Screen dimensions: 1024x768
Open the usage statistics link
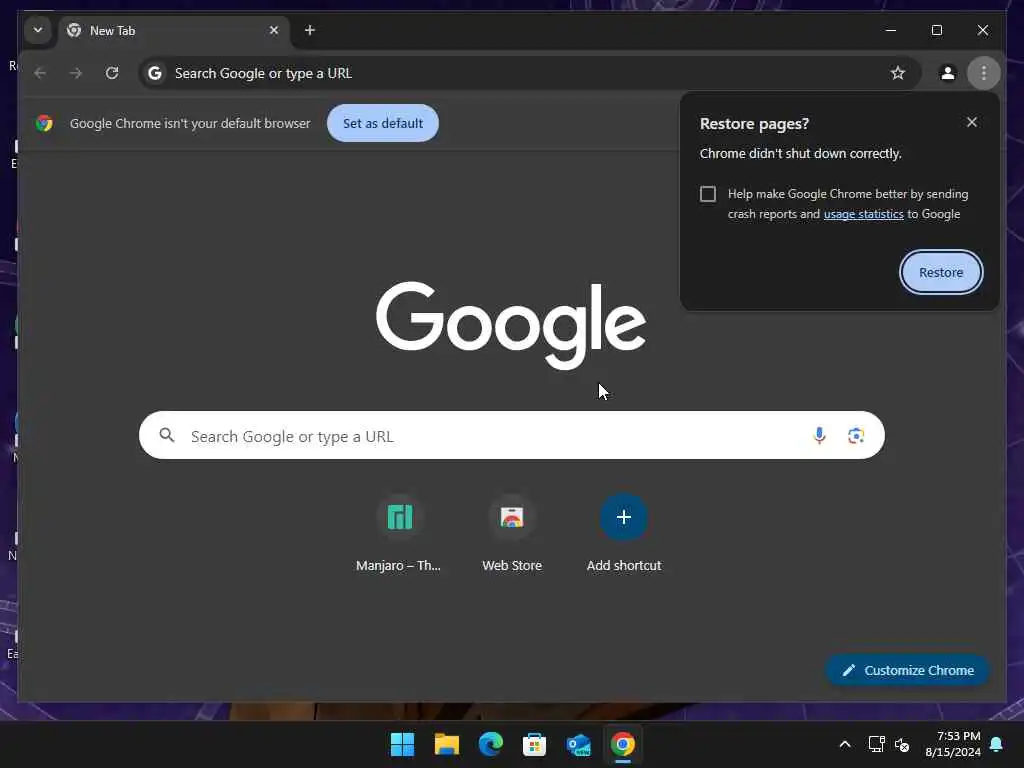[x=863, y=214]
